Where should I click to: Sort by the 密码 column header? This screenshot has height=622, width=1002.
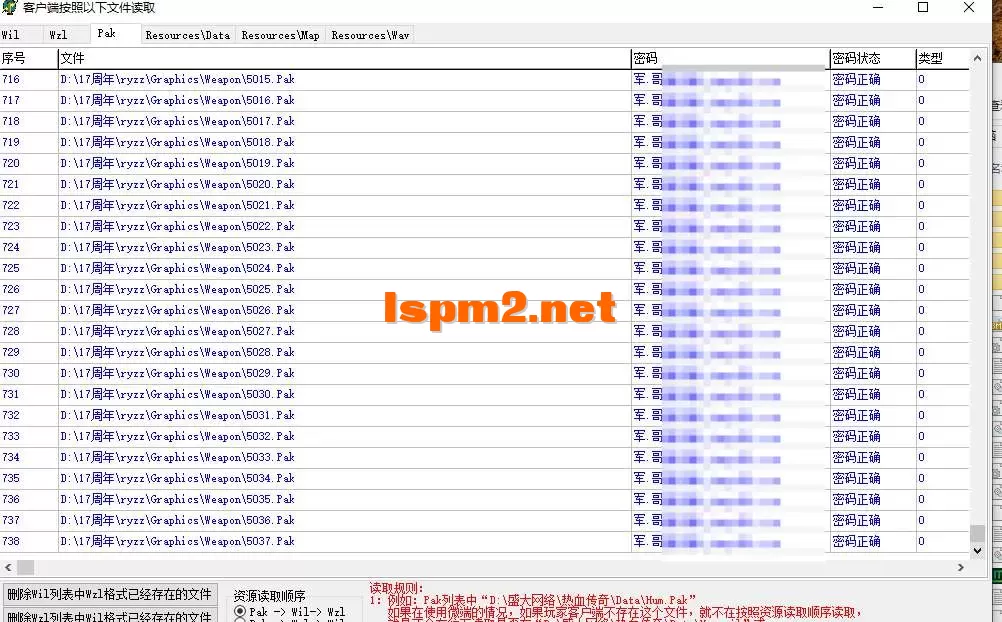pyautogui.click(x=730, y=59)
